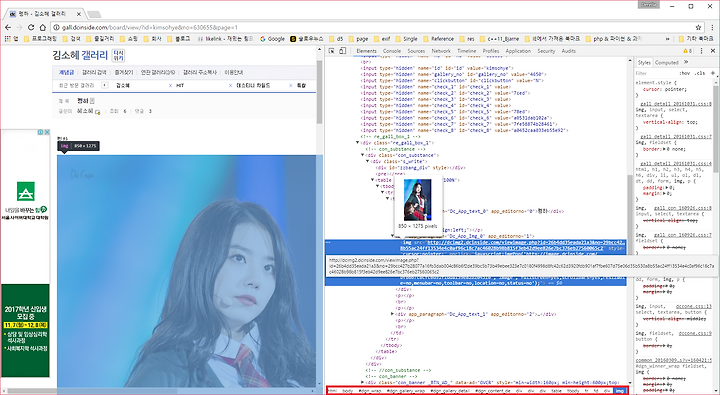
Task: Collapse the s_write div node
Action: point(367,161)
